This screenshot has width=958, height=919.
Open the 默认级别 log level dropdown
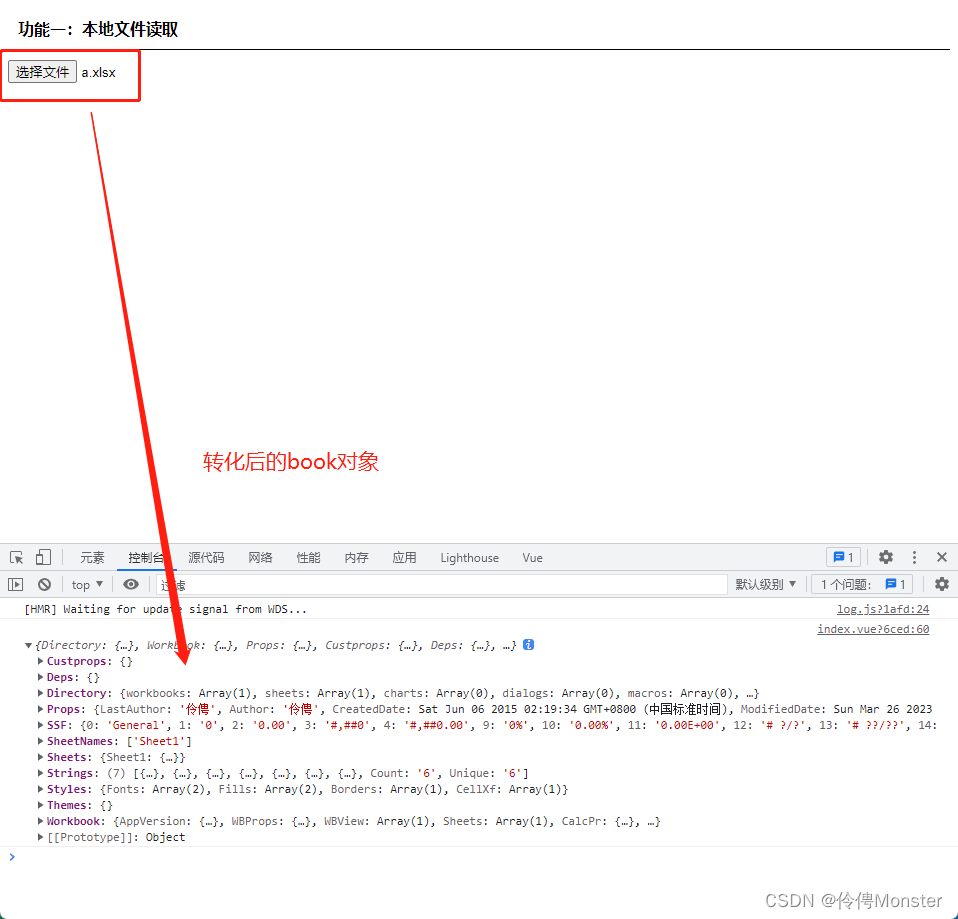coord(766,585)
